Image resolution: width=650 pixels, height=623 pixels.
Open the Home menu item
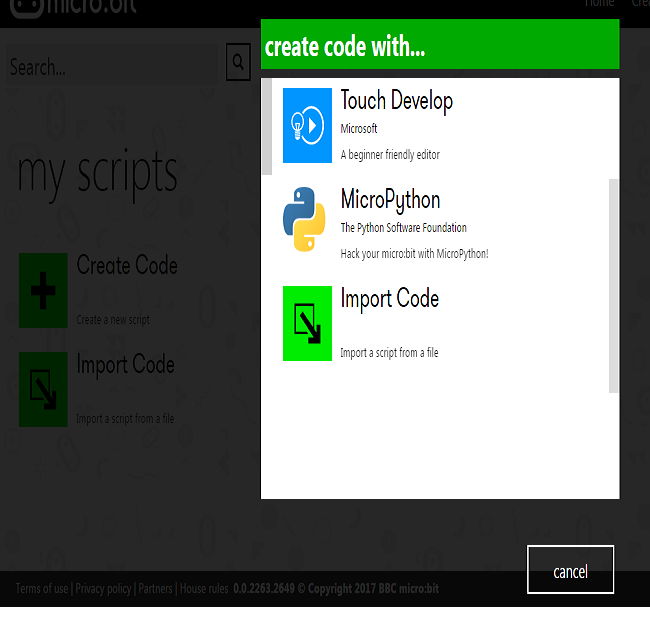[599, 4]
